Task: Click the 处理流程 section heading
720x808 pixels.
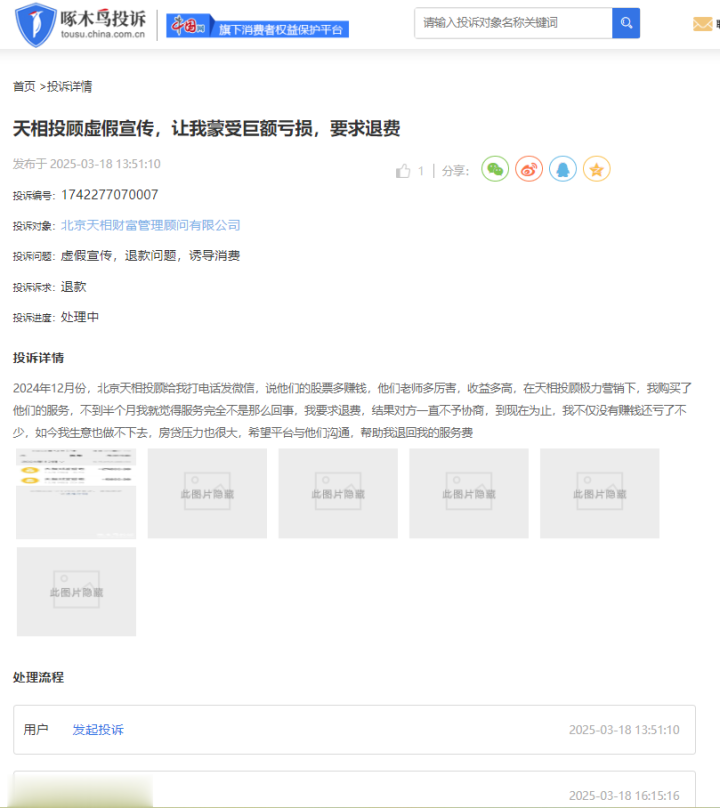Action: pyautogui.click(x=38, y=677)
